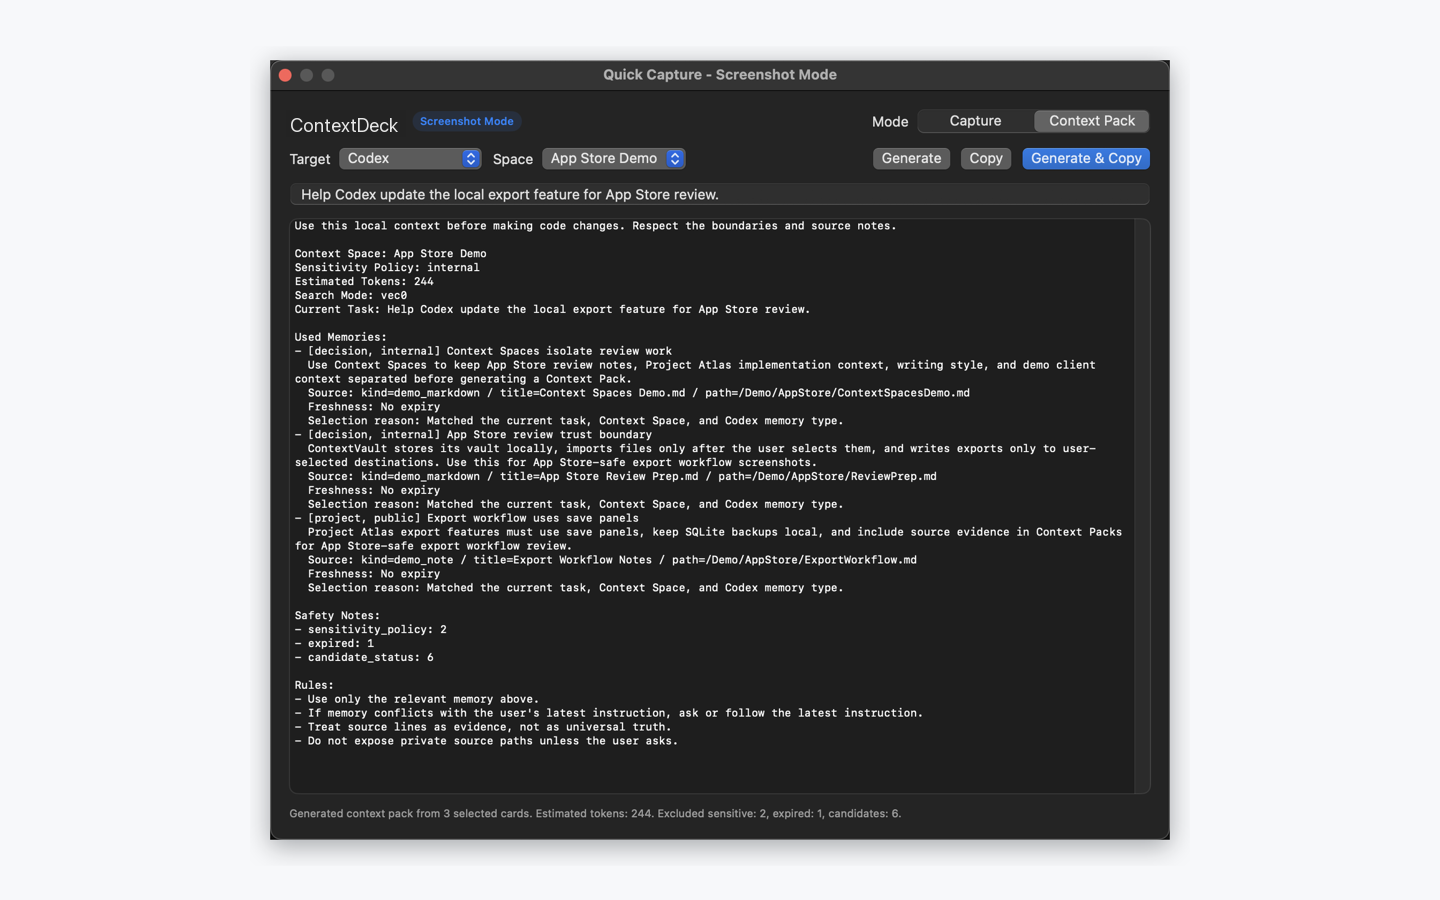Image resolution: width=1440 pixels, height=900 pixels.
Task: Click the Generate & Copy button
Action: [x=1086, y=159]
